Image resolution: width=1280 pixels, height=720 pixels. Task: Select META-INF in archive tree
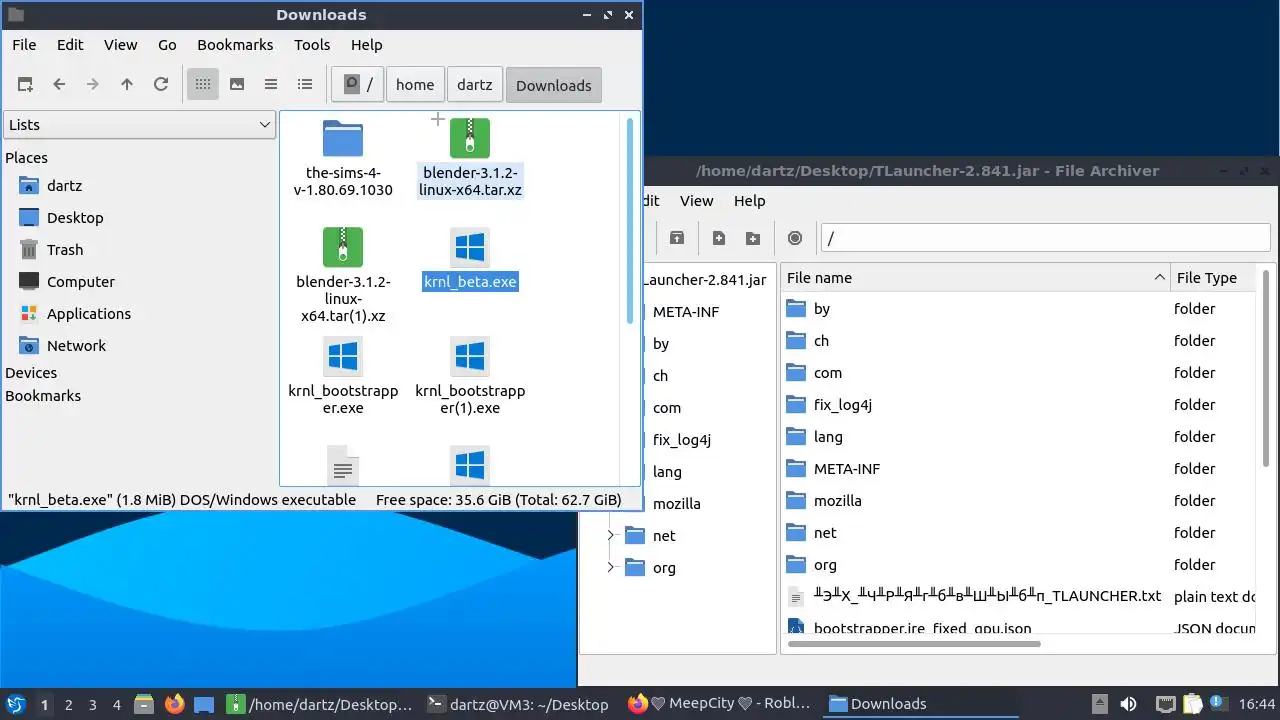click(686, 312)
